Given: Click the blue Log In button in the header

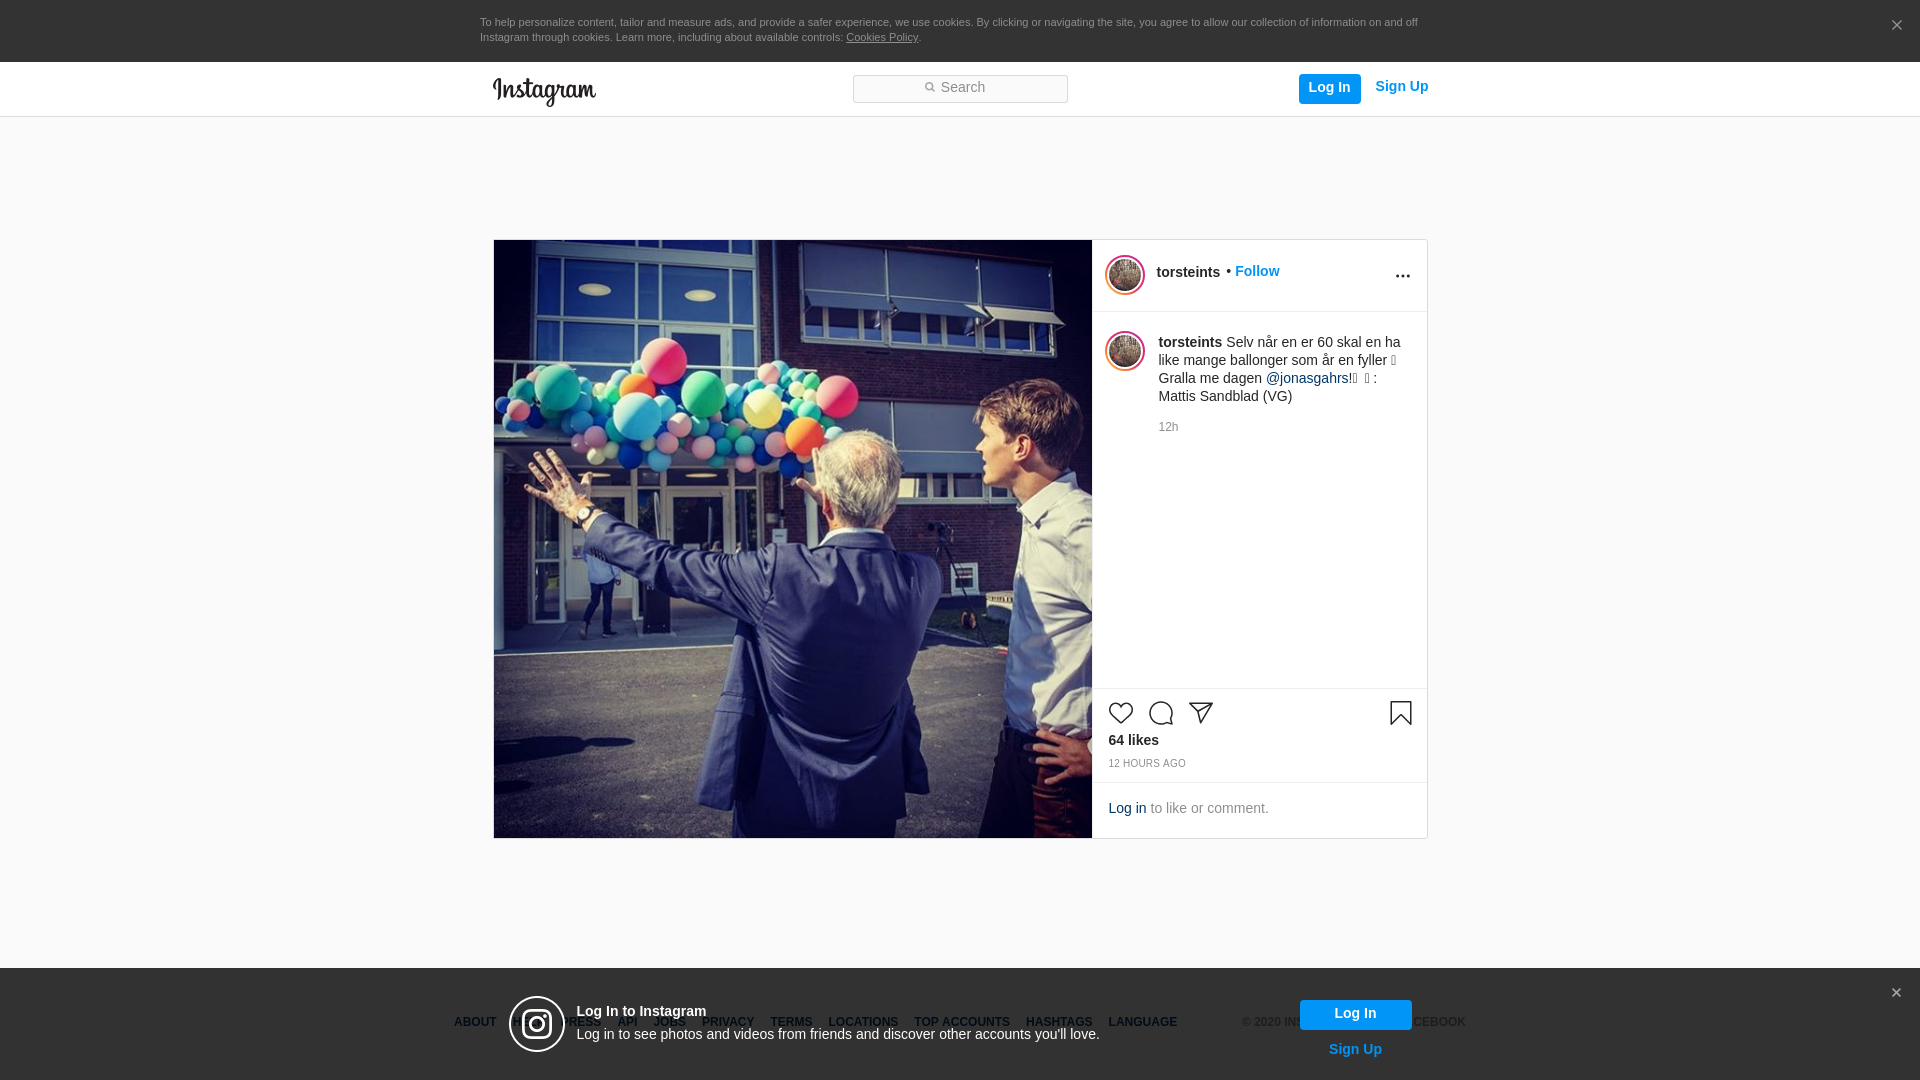Looking at the screenshot, I should point(1329,88).
